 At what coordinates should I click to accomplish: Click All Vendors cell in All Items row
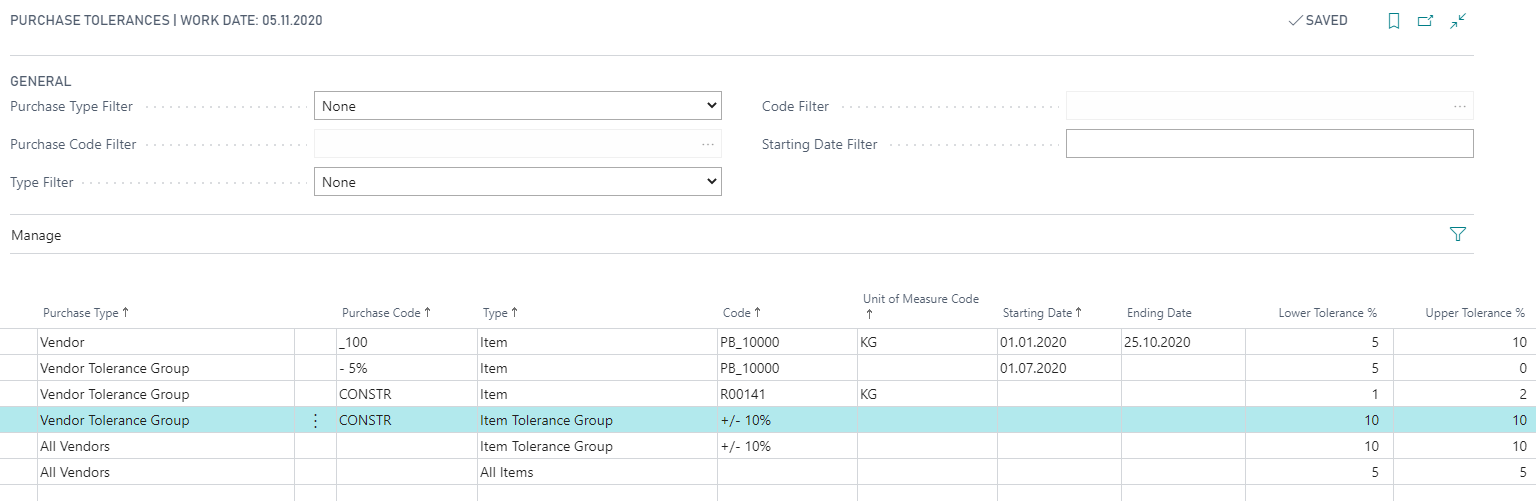[x=166, y=472]
